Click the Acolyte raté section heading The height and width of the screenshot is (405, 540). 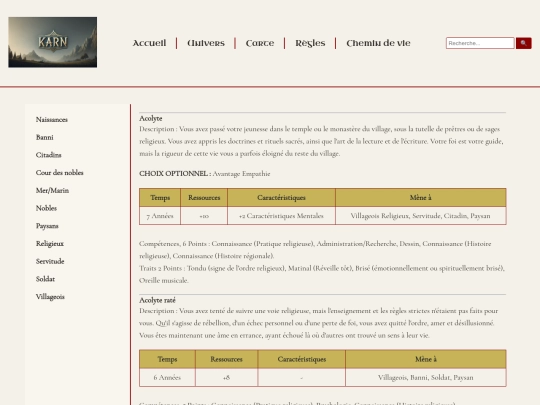point(157,300)
